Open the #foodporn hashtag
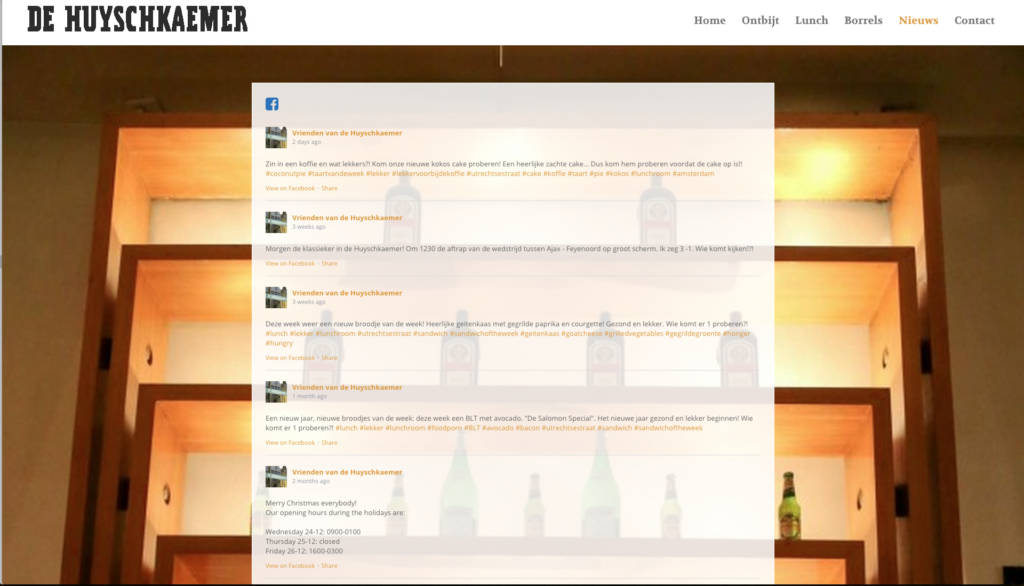The width and height of the screenshot is (1024, 586). pyautogui.click(x=444, y=428)
